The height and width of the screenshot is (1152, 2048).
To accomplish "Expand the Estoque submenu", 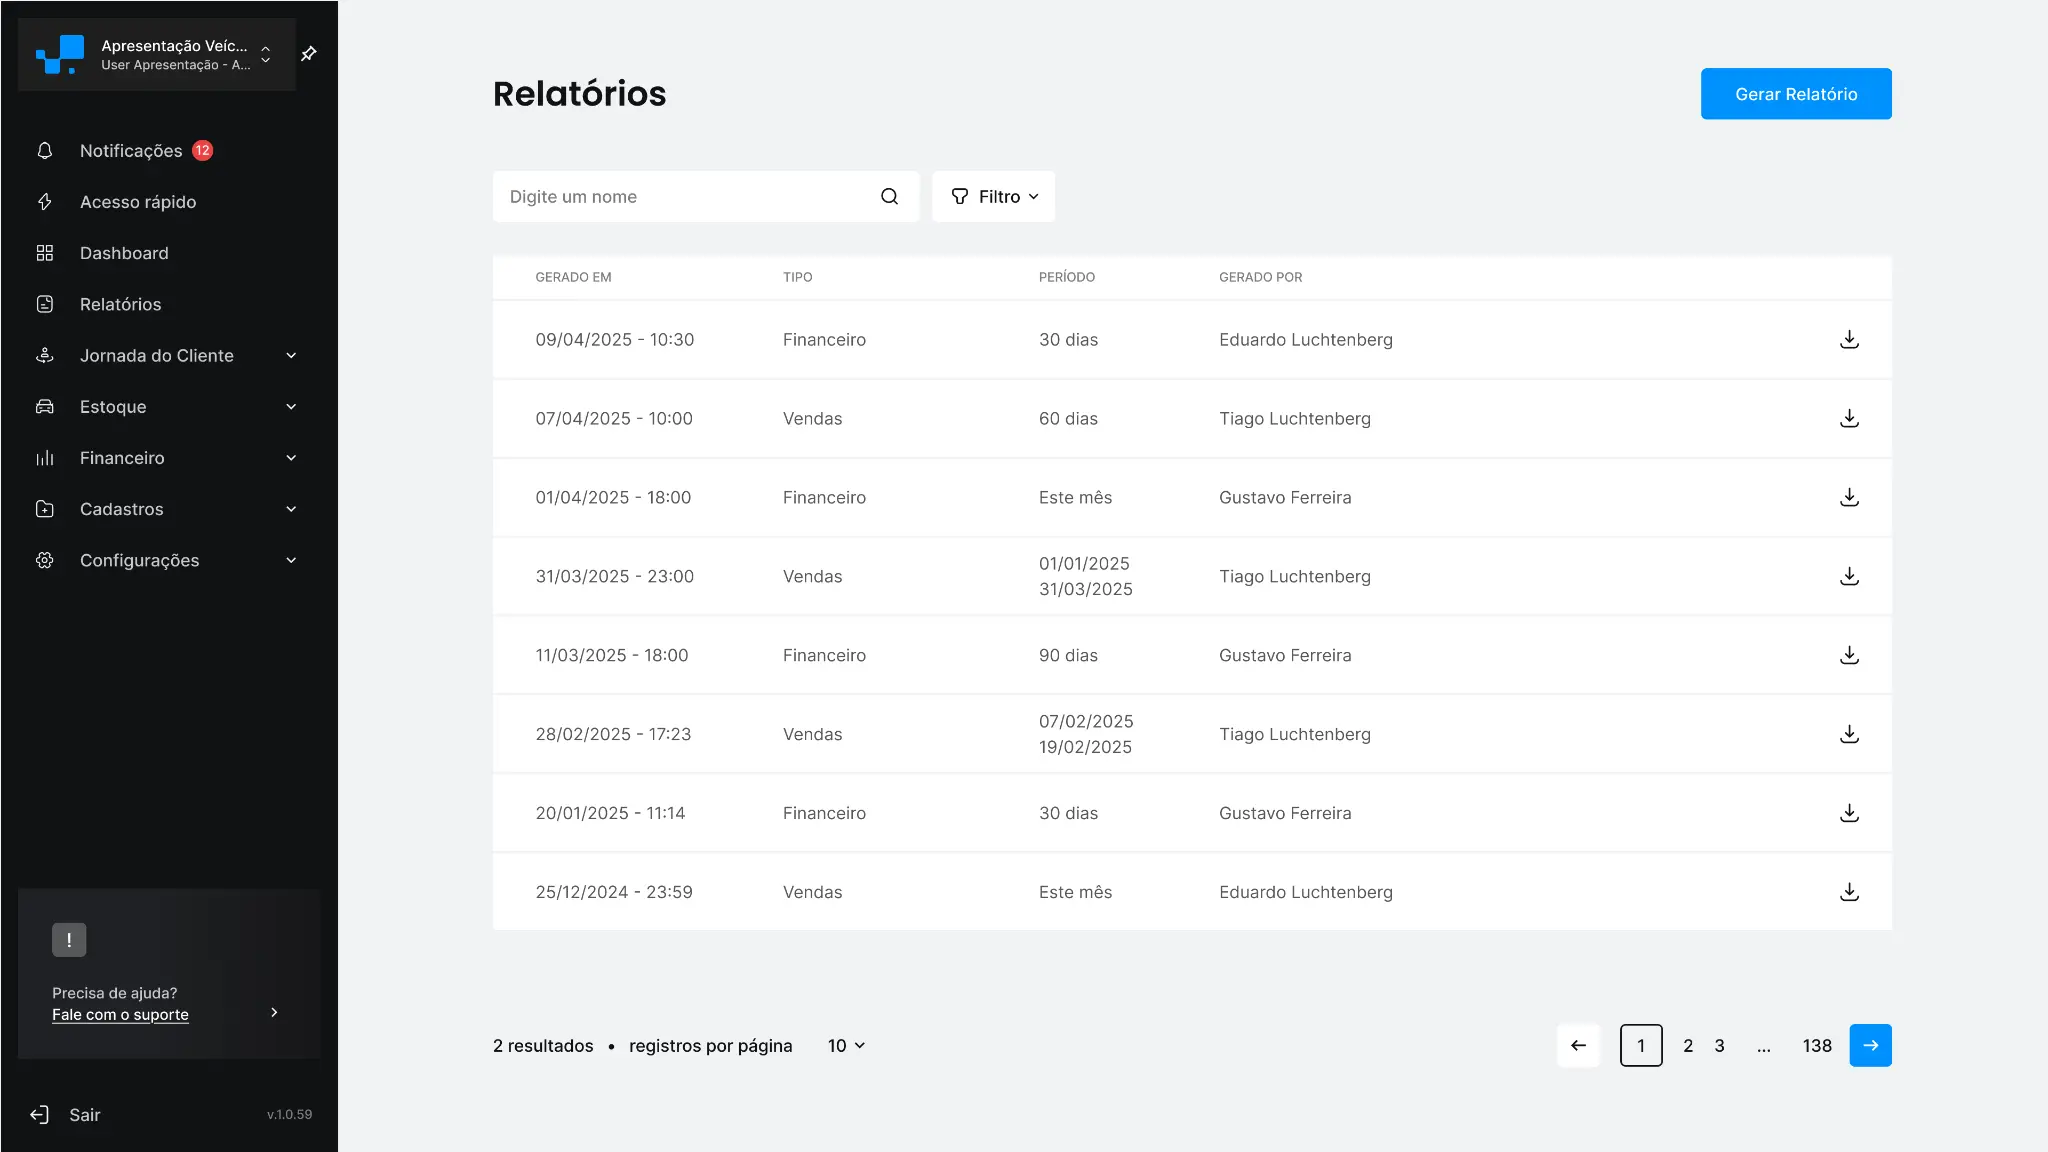I will pyautogui.click(x=290, y=407).
